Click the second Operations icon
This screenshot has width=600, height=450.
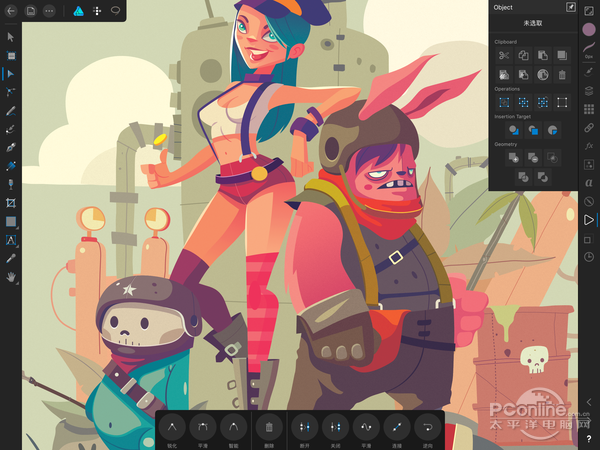point(523,103)
